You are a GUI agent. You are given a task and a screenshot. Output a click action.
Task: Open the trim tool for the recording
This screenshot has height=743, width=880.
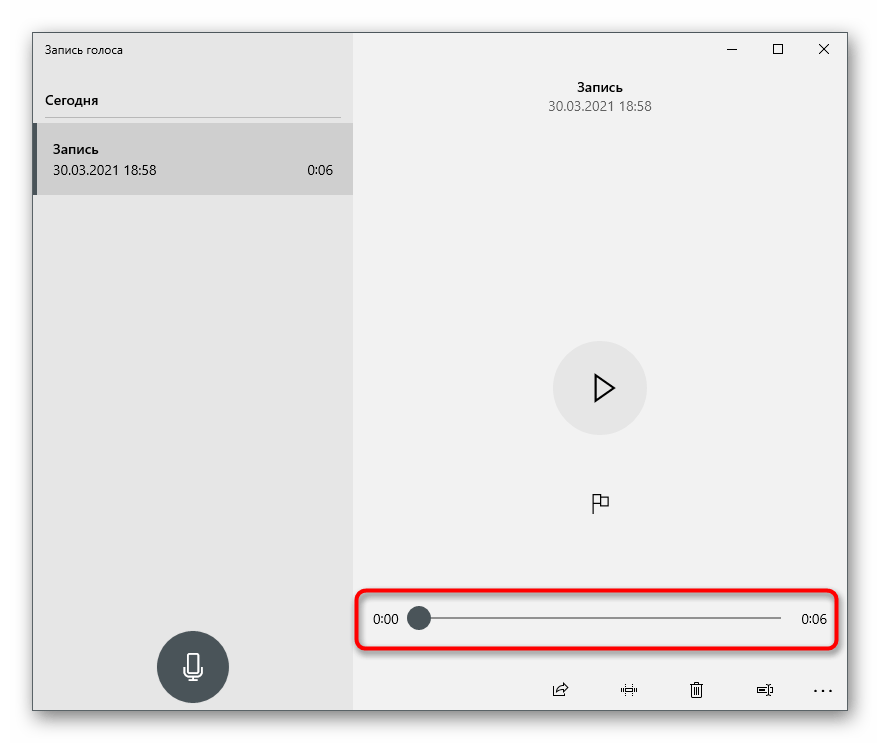(x=629, y=689)
